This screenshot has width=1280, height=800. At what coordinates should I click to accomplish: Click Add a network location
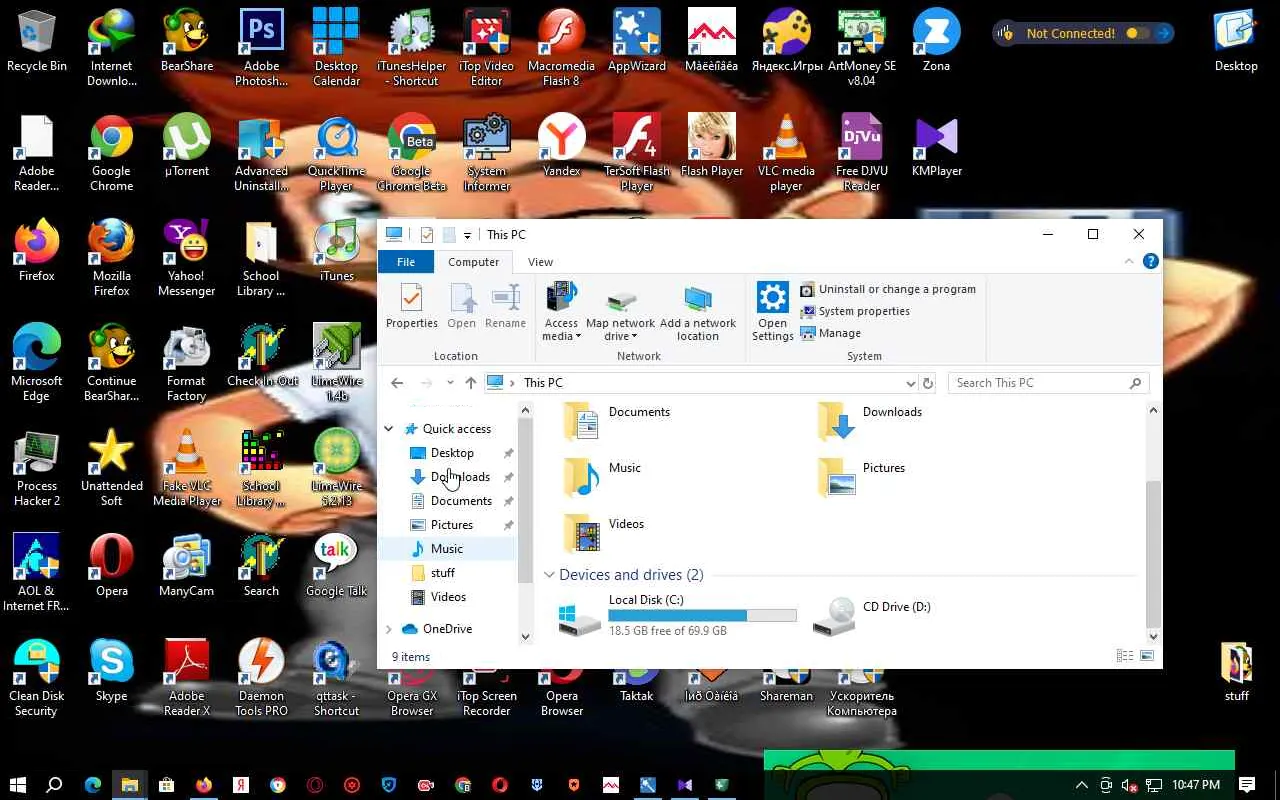pyautogui.click(x=698, y=312)
